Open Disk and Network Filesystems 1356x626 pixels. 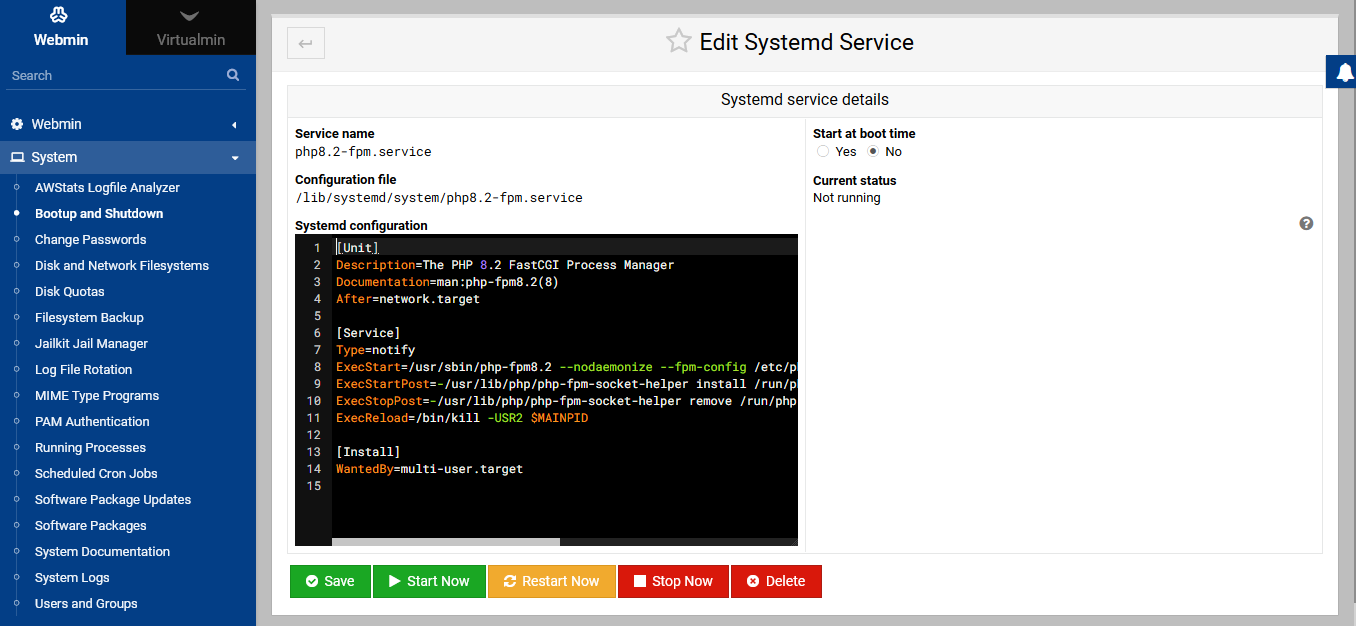[x=122, y=265]
